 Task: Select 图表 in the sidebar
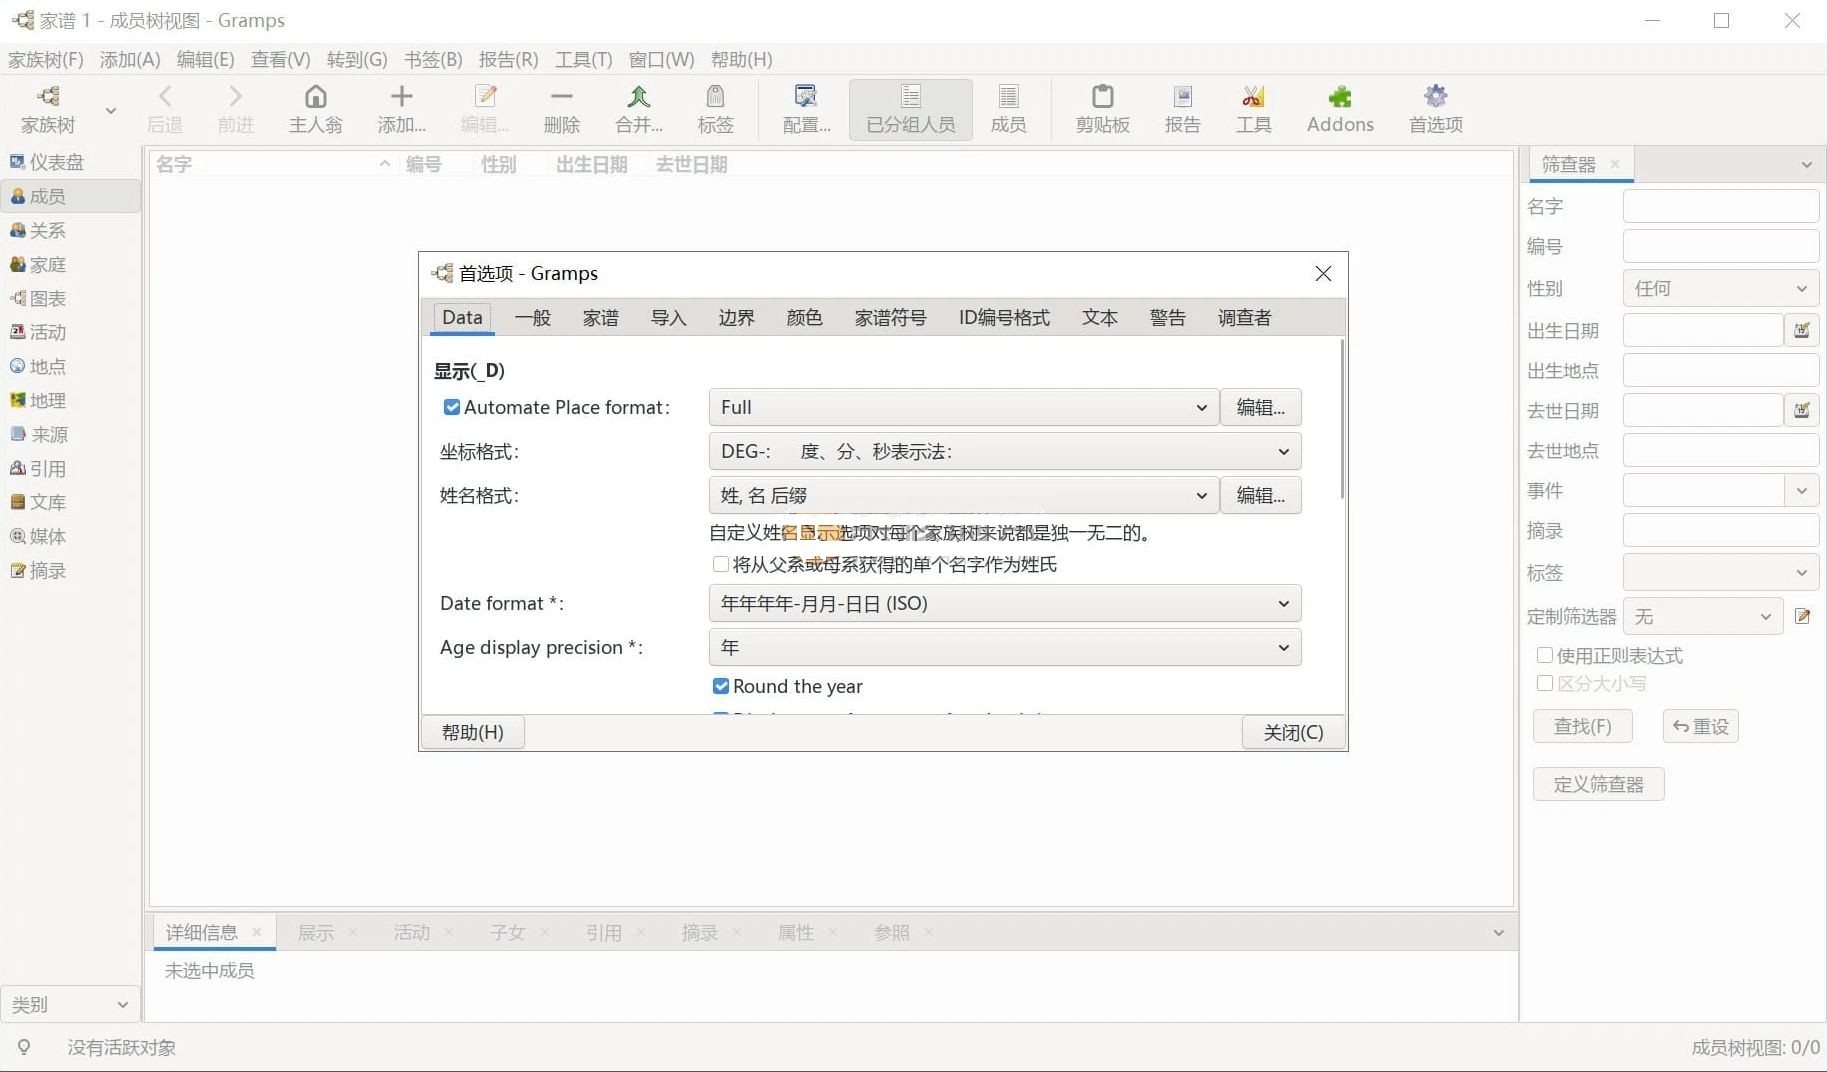click(70, 298)
